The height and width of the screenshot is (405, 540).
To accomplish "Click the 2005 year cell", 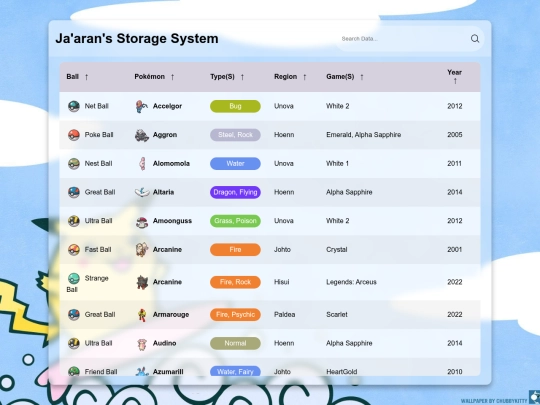I will click(455, 135).
